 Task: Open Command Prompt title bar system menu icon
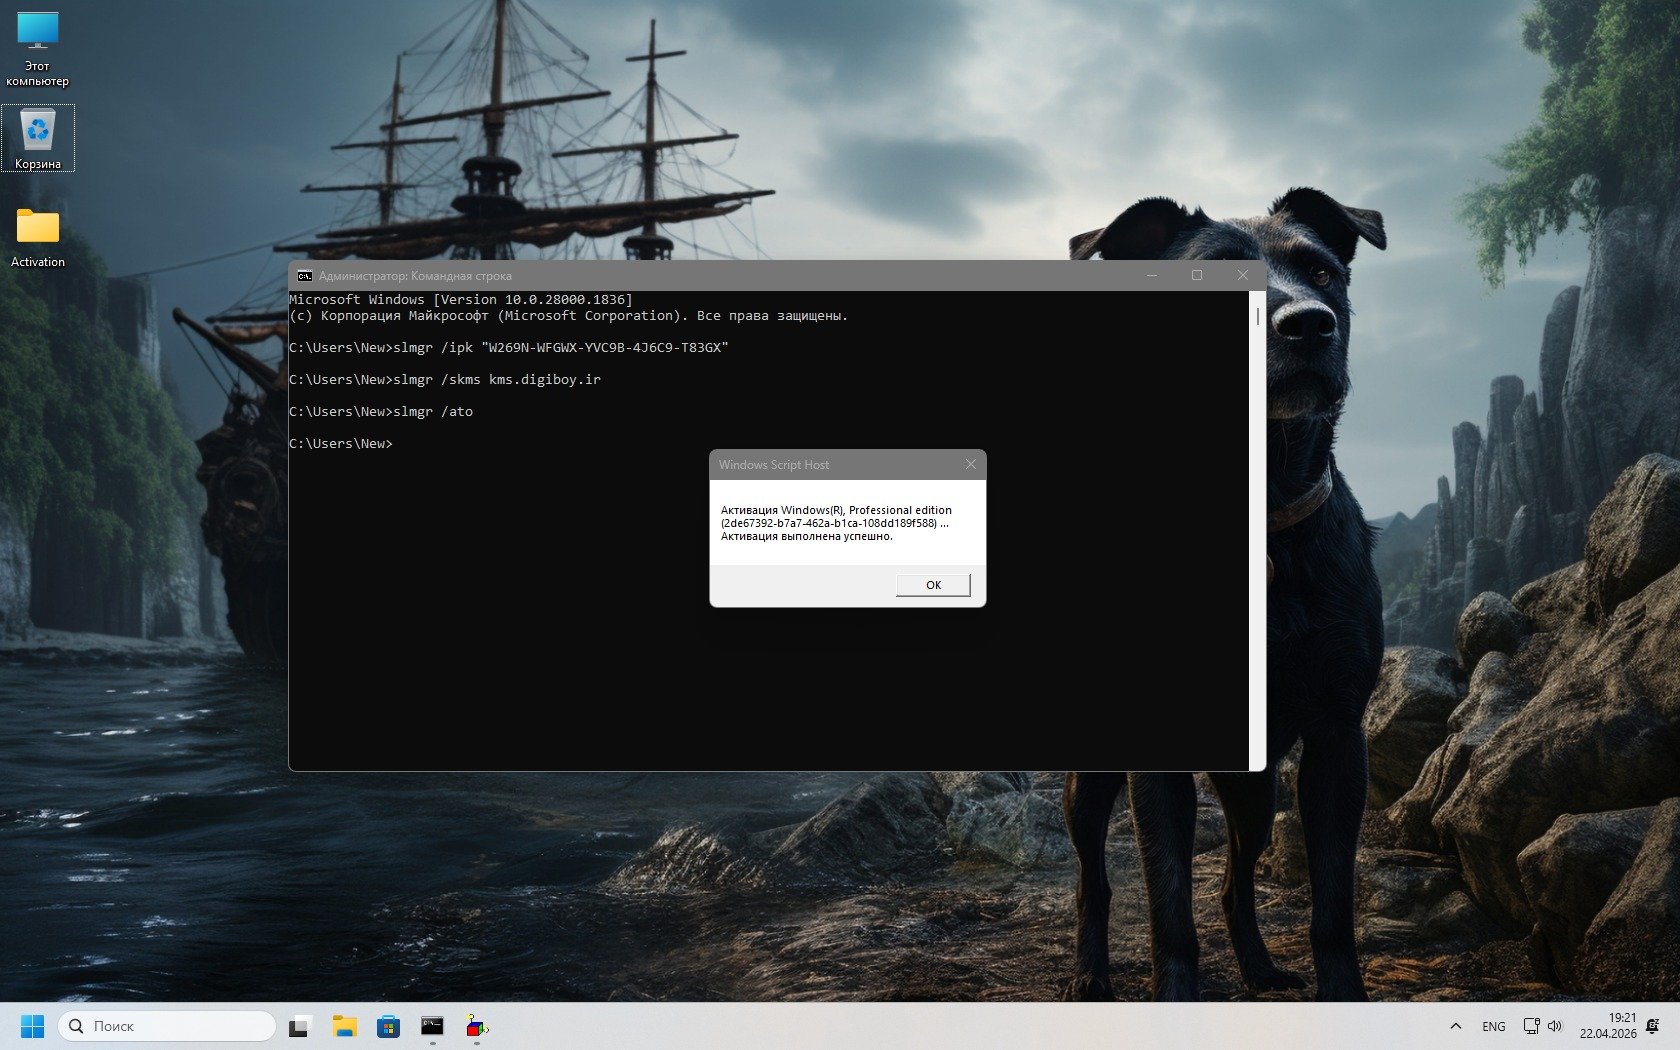coord(304,276)
